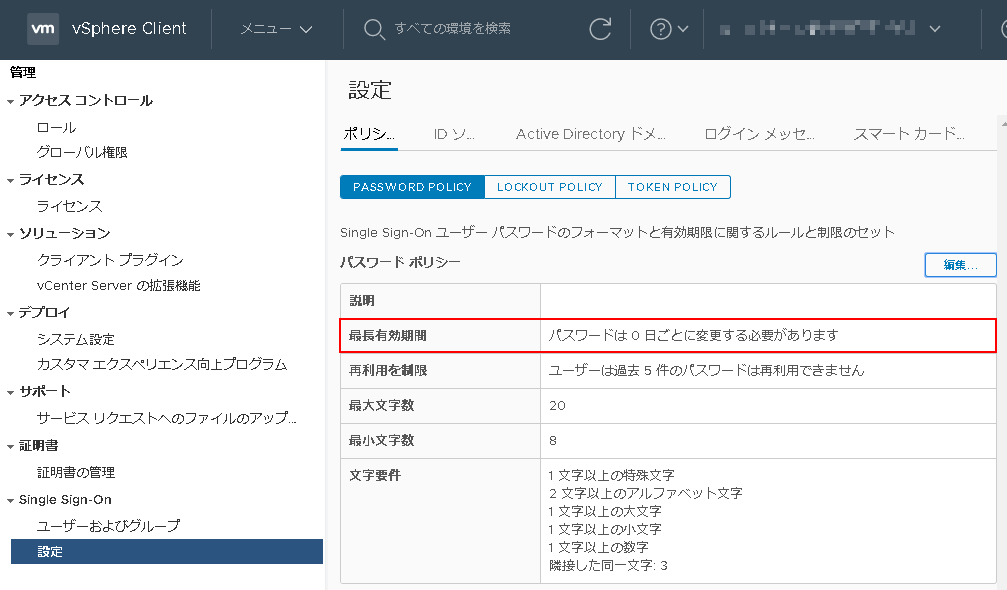Click the search magnifier icon
The height and width of the screenshot is (590, 1007).
point(374,29)
